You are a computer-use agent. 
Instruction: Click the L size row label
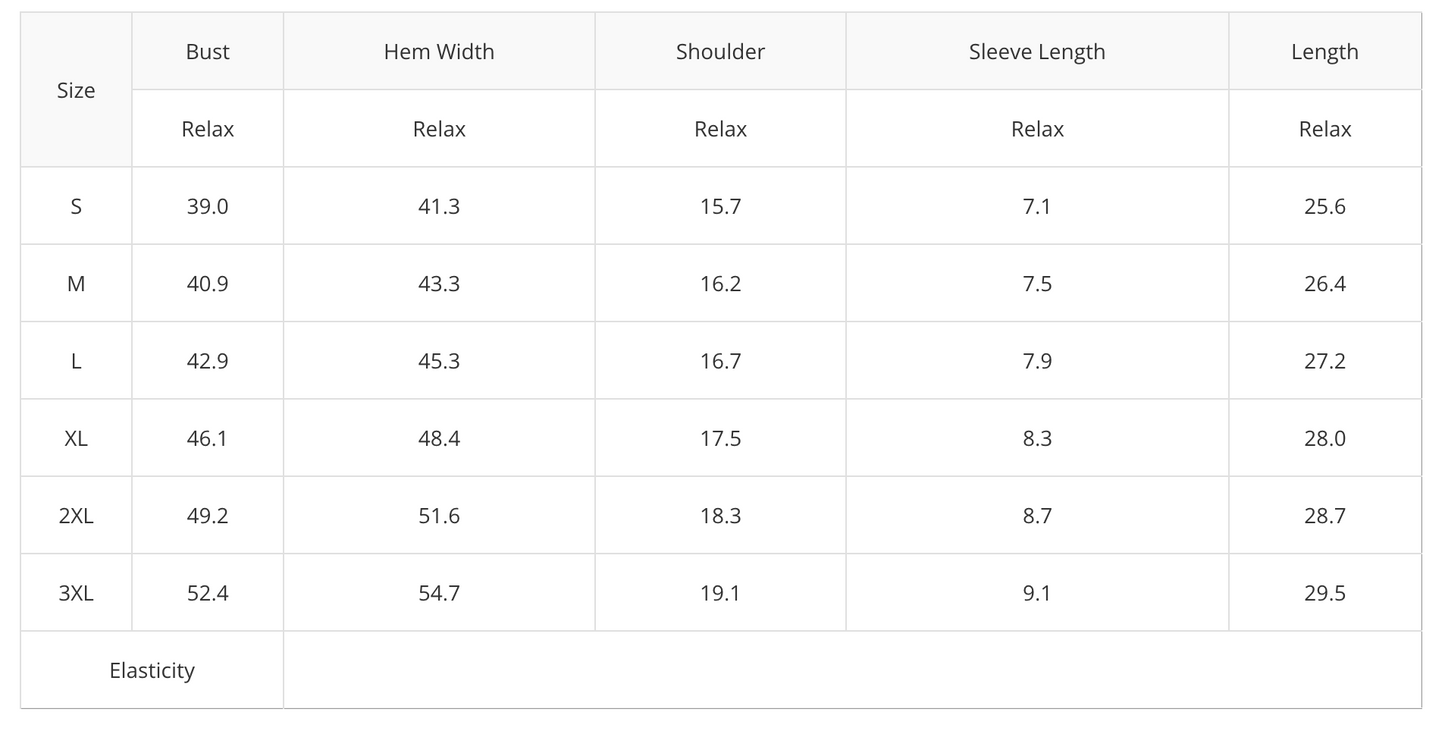pos(76,361)
